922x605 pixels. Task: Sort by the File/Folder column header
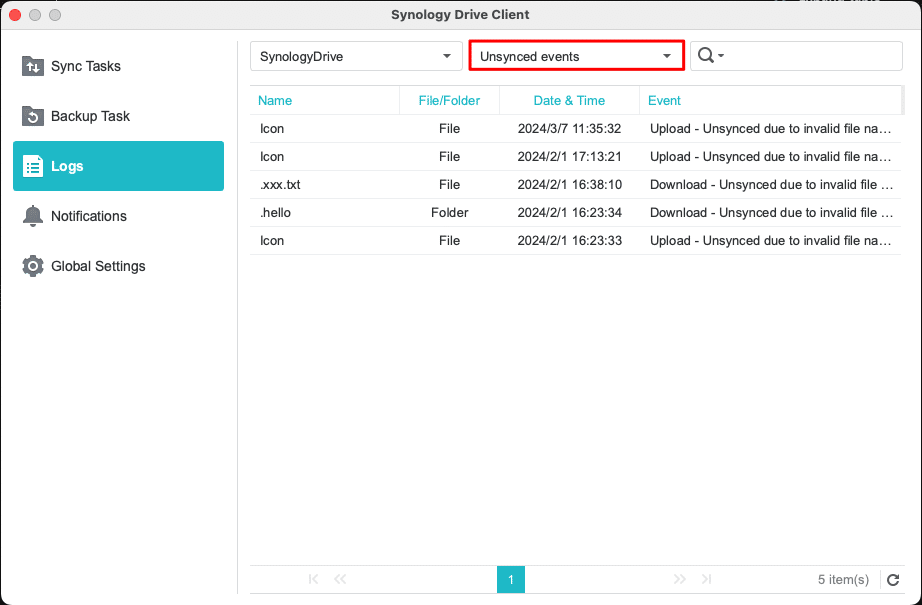click(x=449, y=101)
